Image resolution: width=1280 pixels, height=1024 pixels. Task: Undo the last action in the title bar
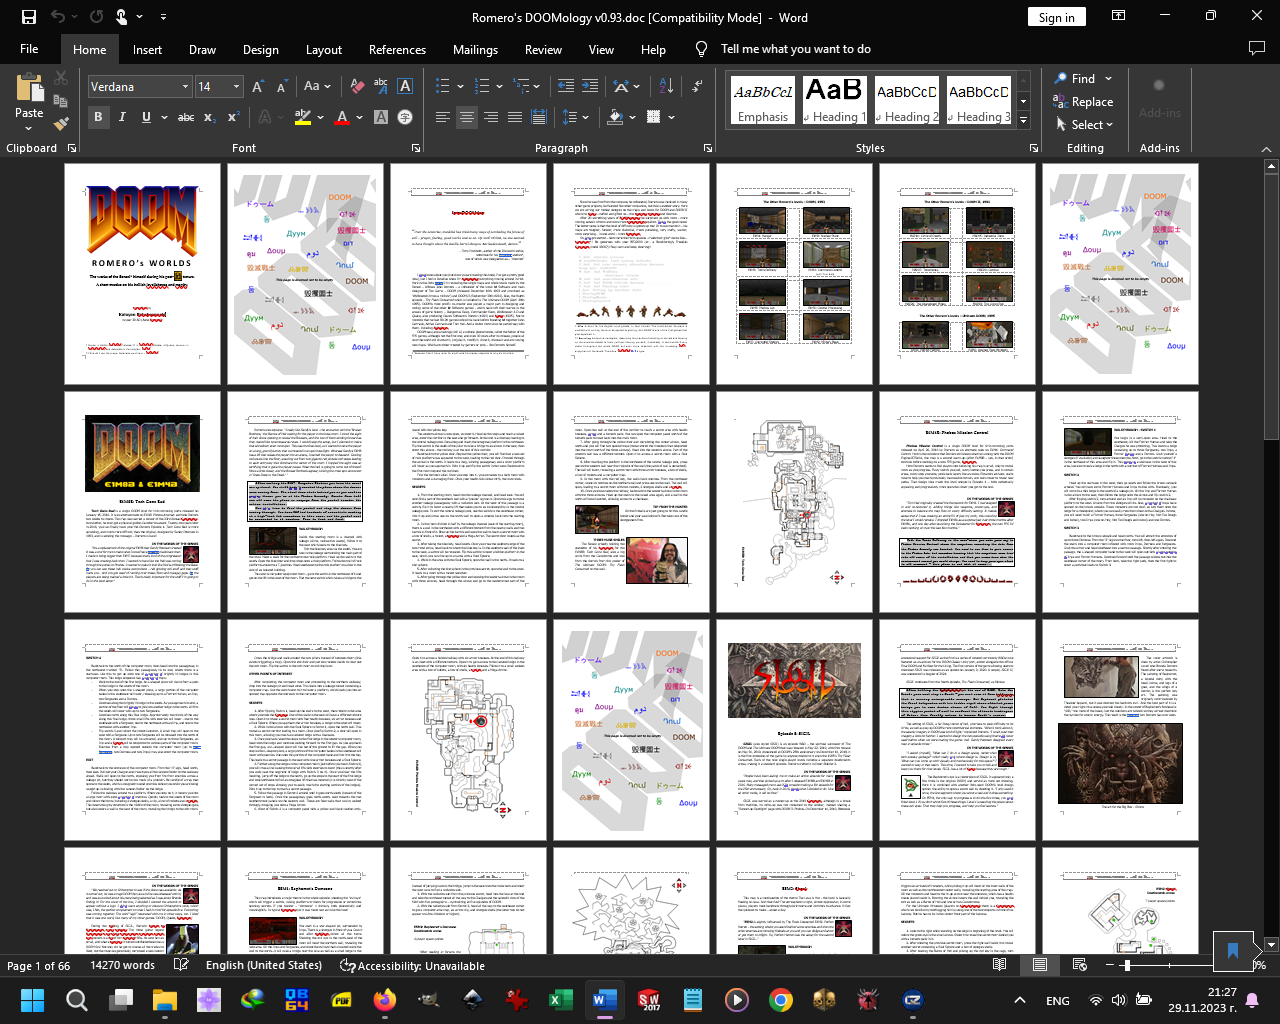(58, 17)
